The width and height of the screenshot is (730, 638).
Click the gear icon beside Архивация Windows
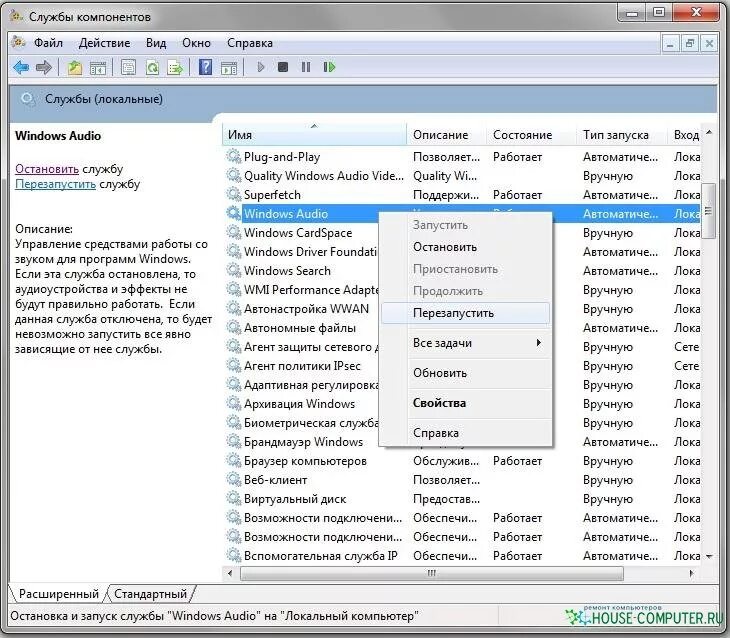click(233, 403)
